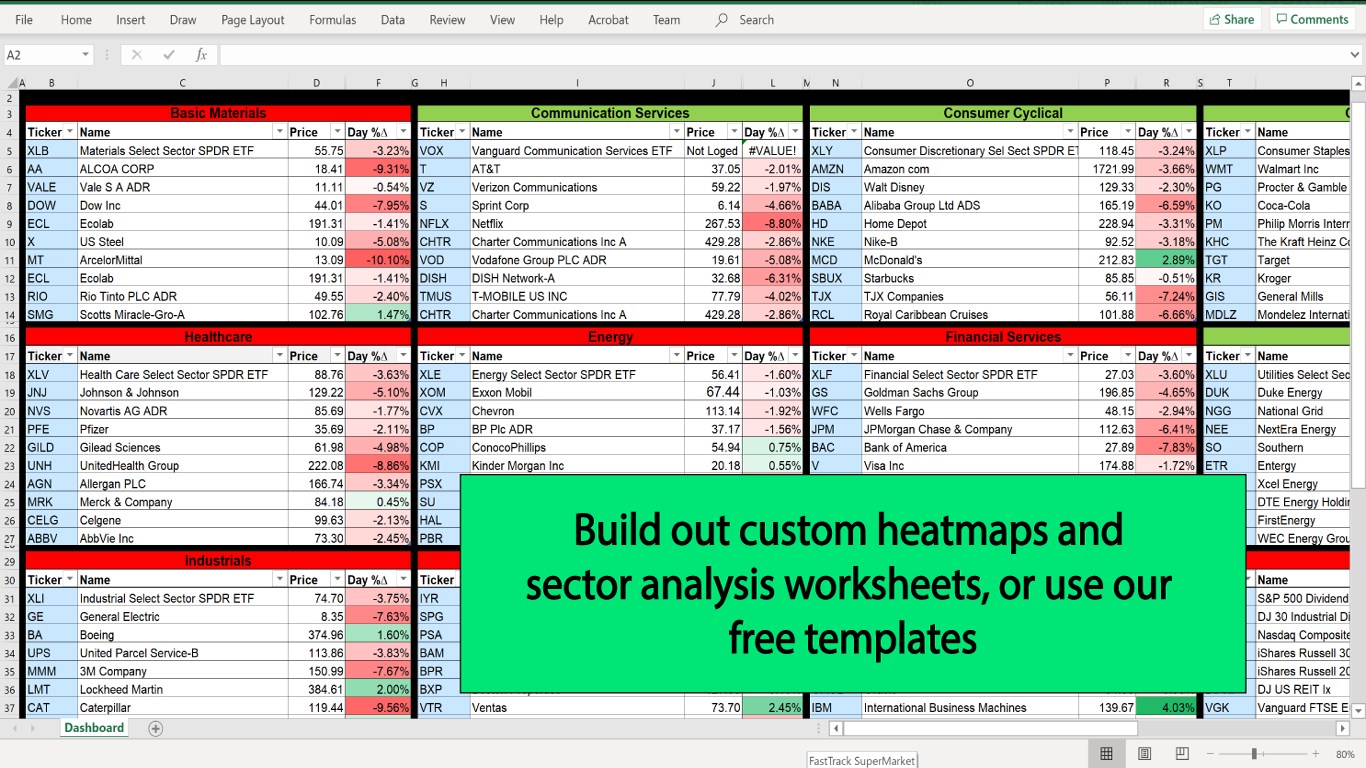The height and width of the screenshot is (768, 1366).
Task: Open Name filter under Energy
Action: [x=676, y=356]
